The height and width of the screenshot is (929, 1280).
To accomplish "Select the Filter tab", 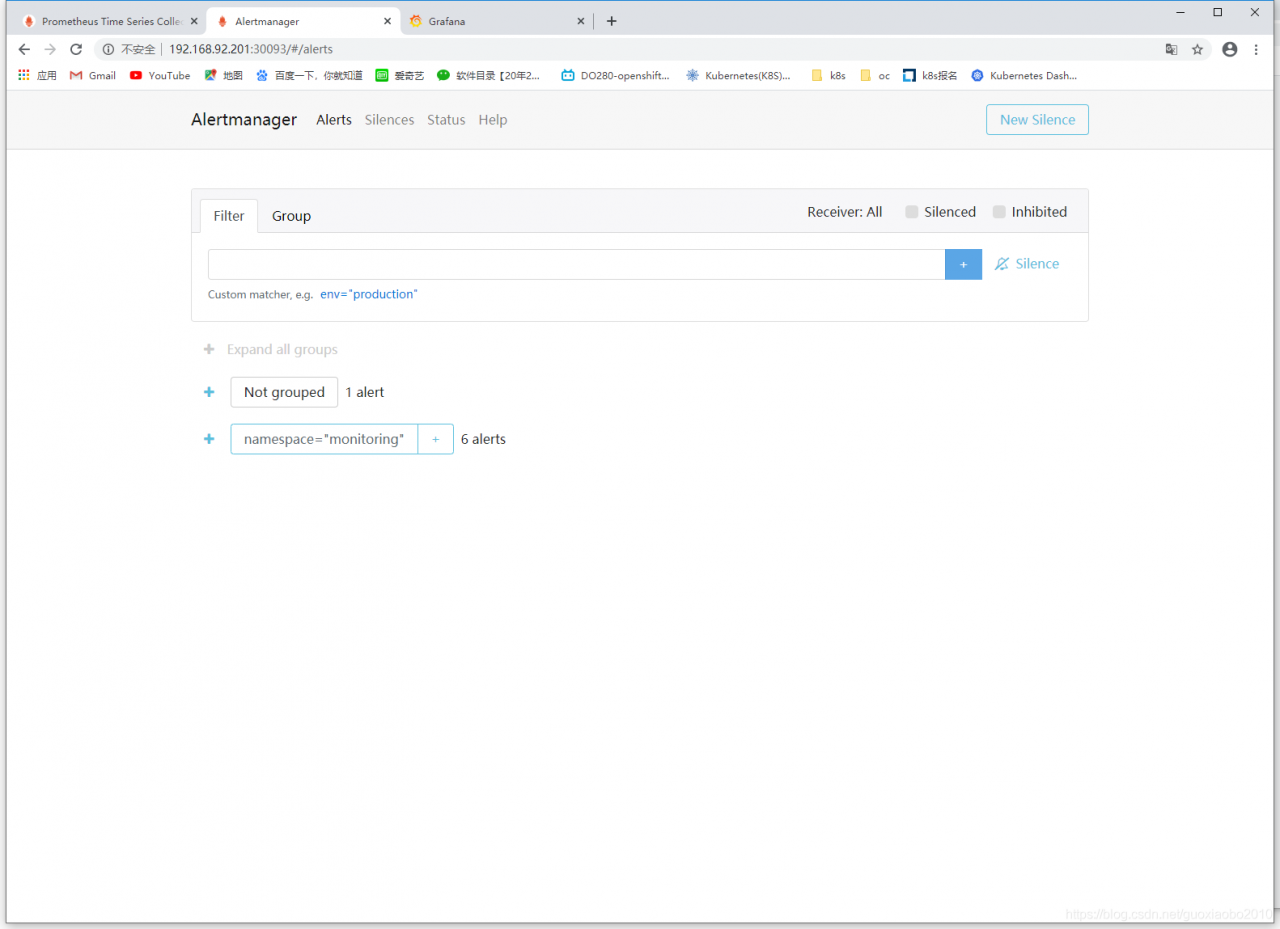I will coord(229,216).
